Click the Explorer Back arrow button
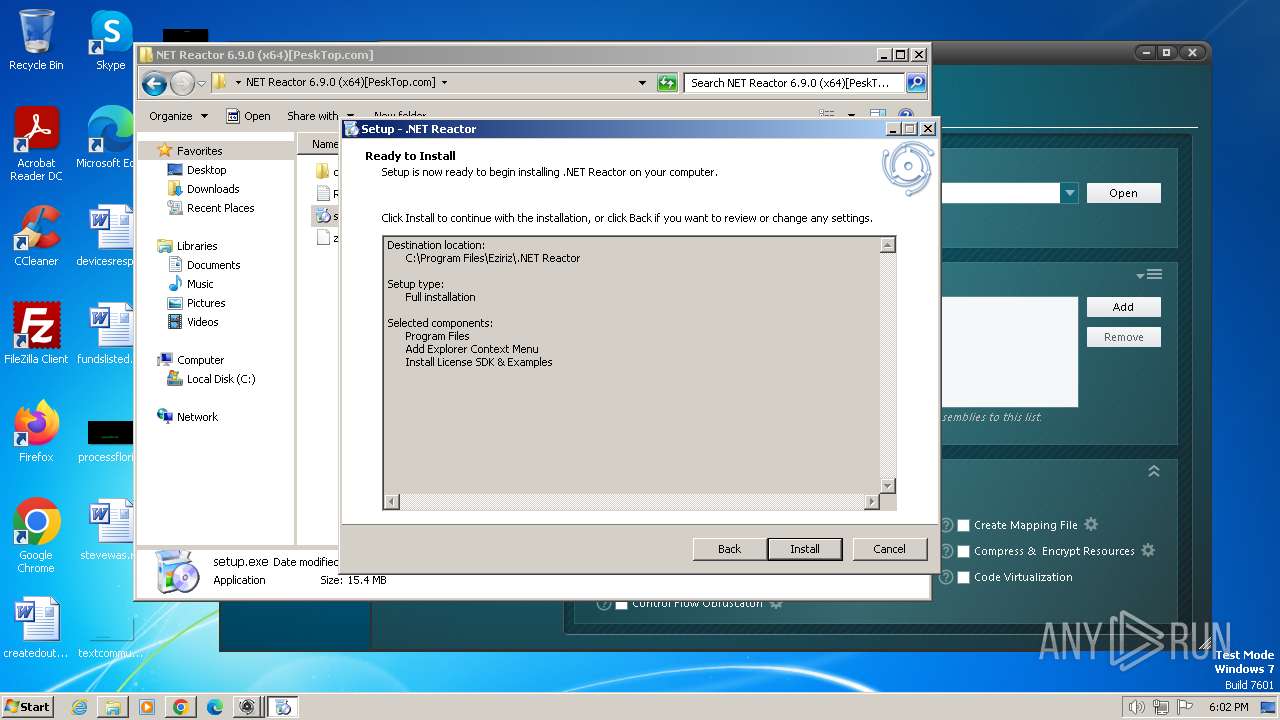Image resolution: width=1280 pixels, height=720 pixels. [x=154, y=83]
